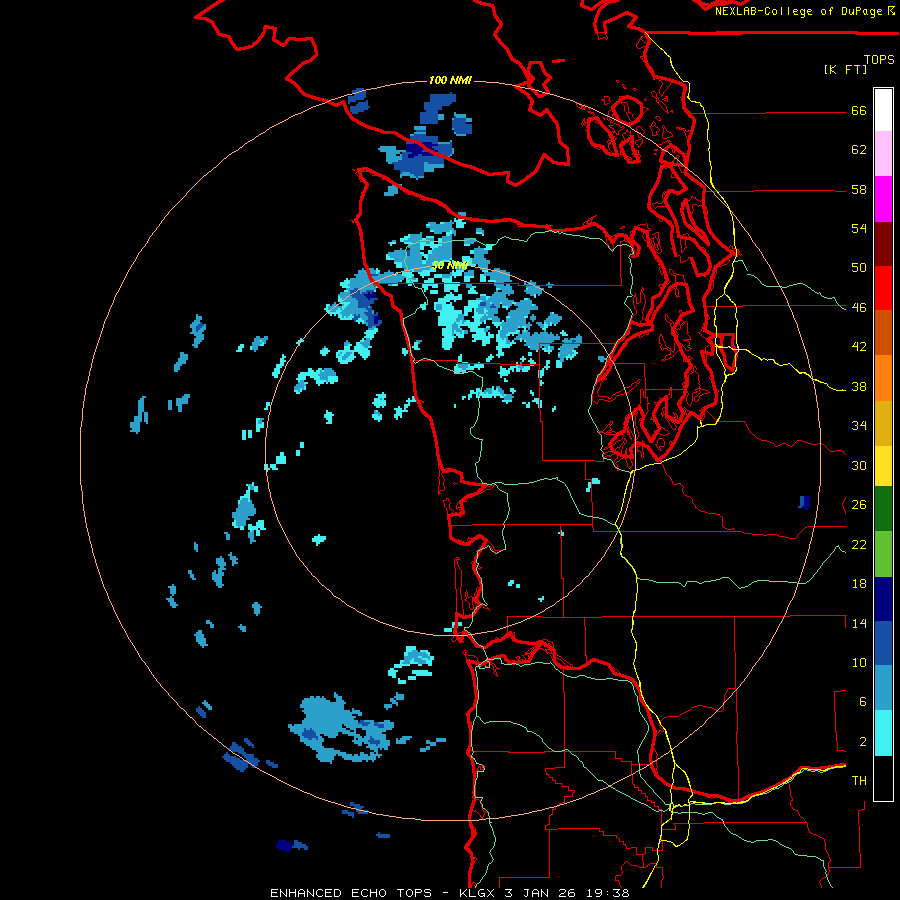Click the legend value '22'
This screenshot has height=900, width=900.
[x=859, y=544]
